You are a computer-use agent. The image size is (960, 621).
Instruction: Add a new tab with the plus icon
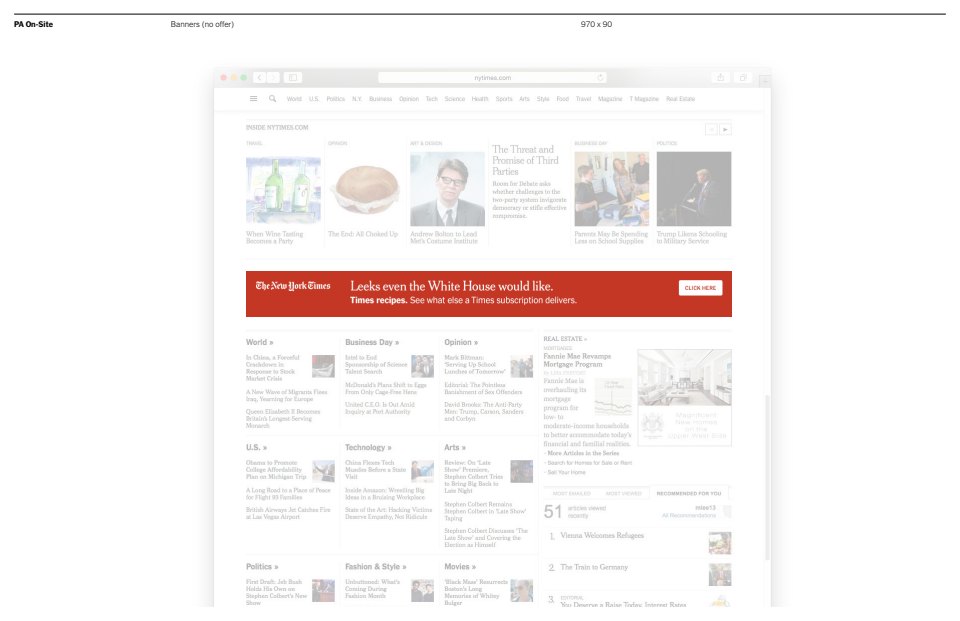(764, 80)
